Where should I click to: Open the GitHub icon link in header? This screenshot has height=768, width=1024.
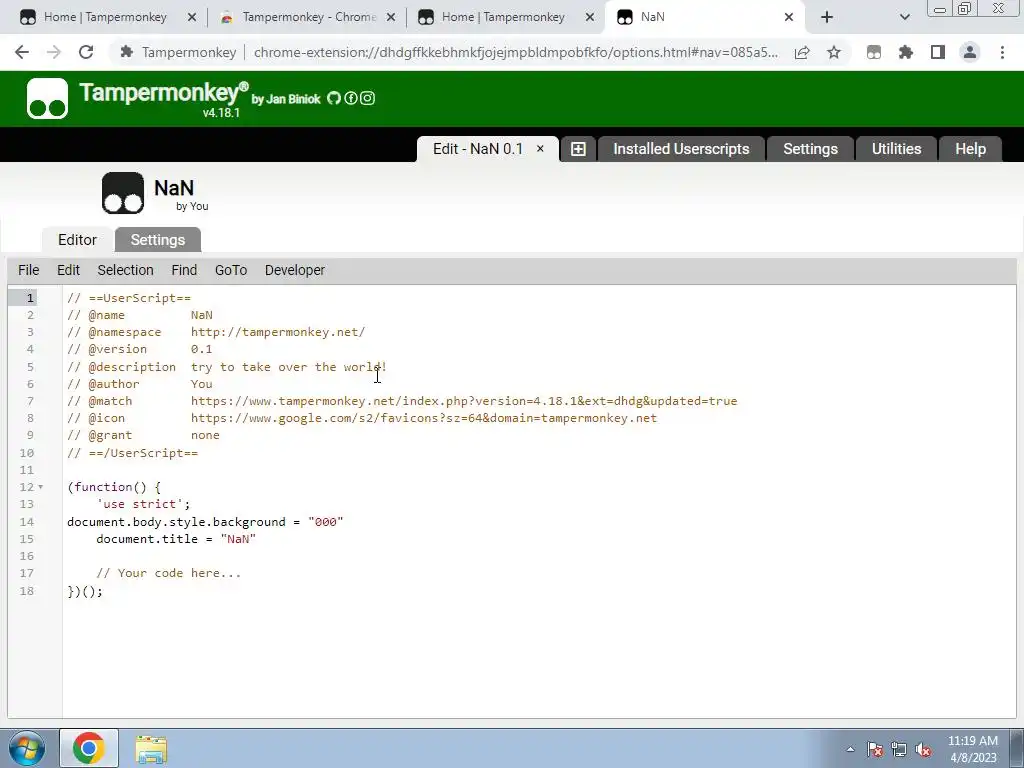pos(334,98)
